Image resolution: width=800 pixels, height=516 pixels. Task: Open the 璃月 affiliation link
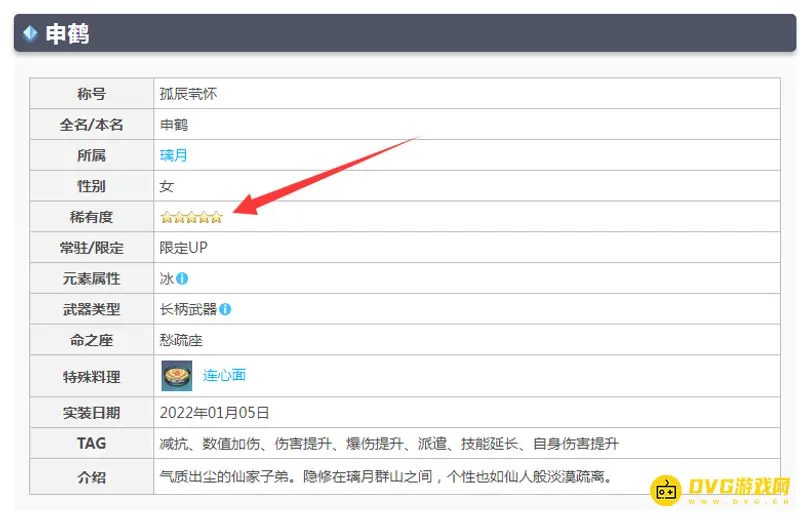coord(173,155)
